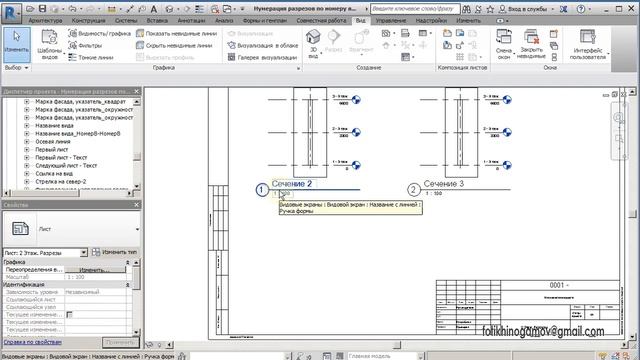Open the Надстройки tab
Viewport: 640px width, 360px height.
431,20
